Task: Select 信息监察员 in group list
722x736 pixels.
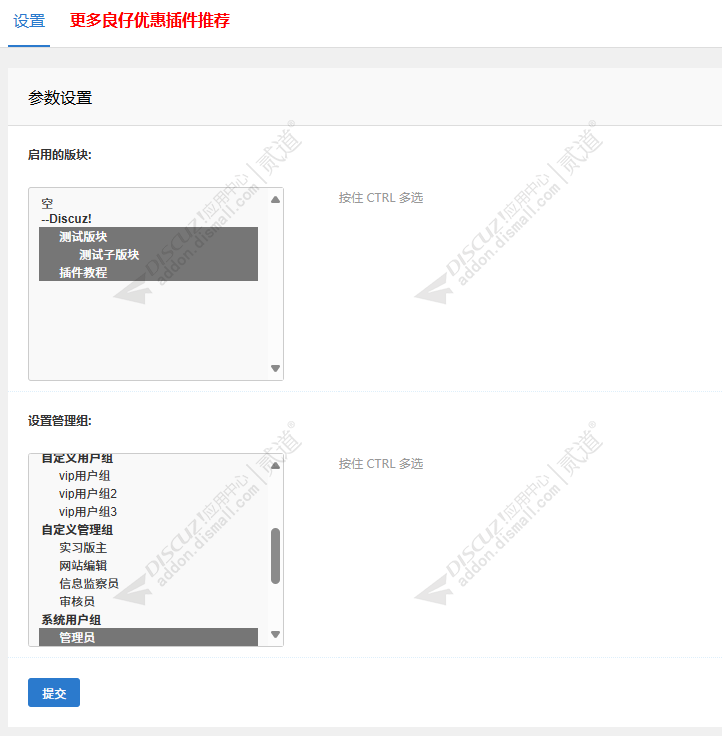Action: (148, 583)
